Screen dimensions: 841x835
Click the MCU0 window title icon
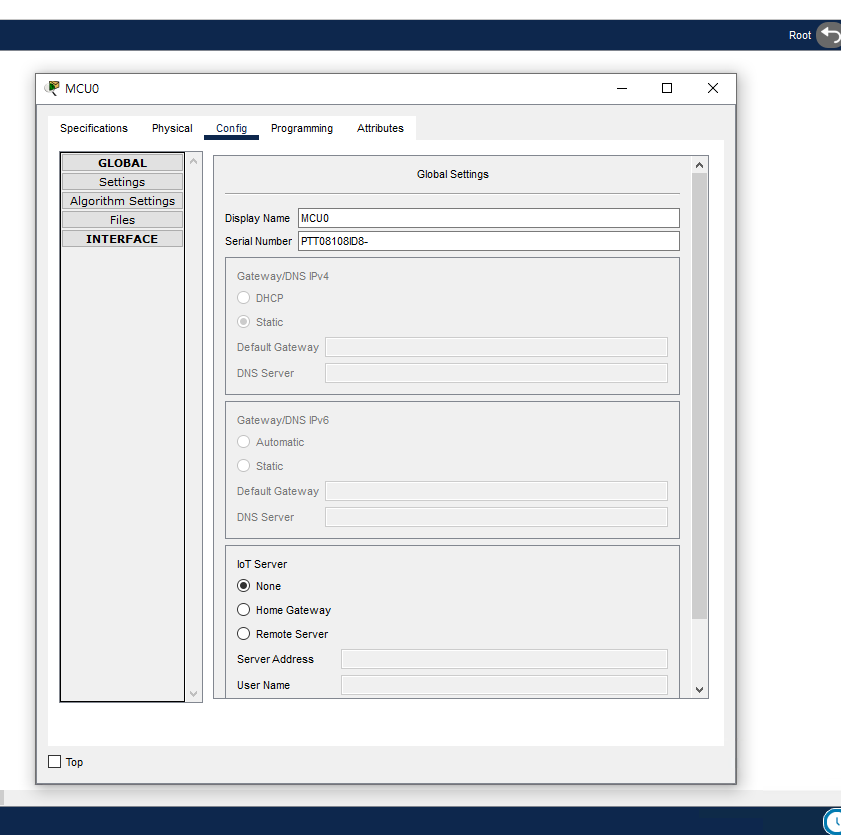52,88
